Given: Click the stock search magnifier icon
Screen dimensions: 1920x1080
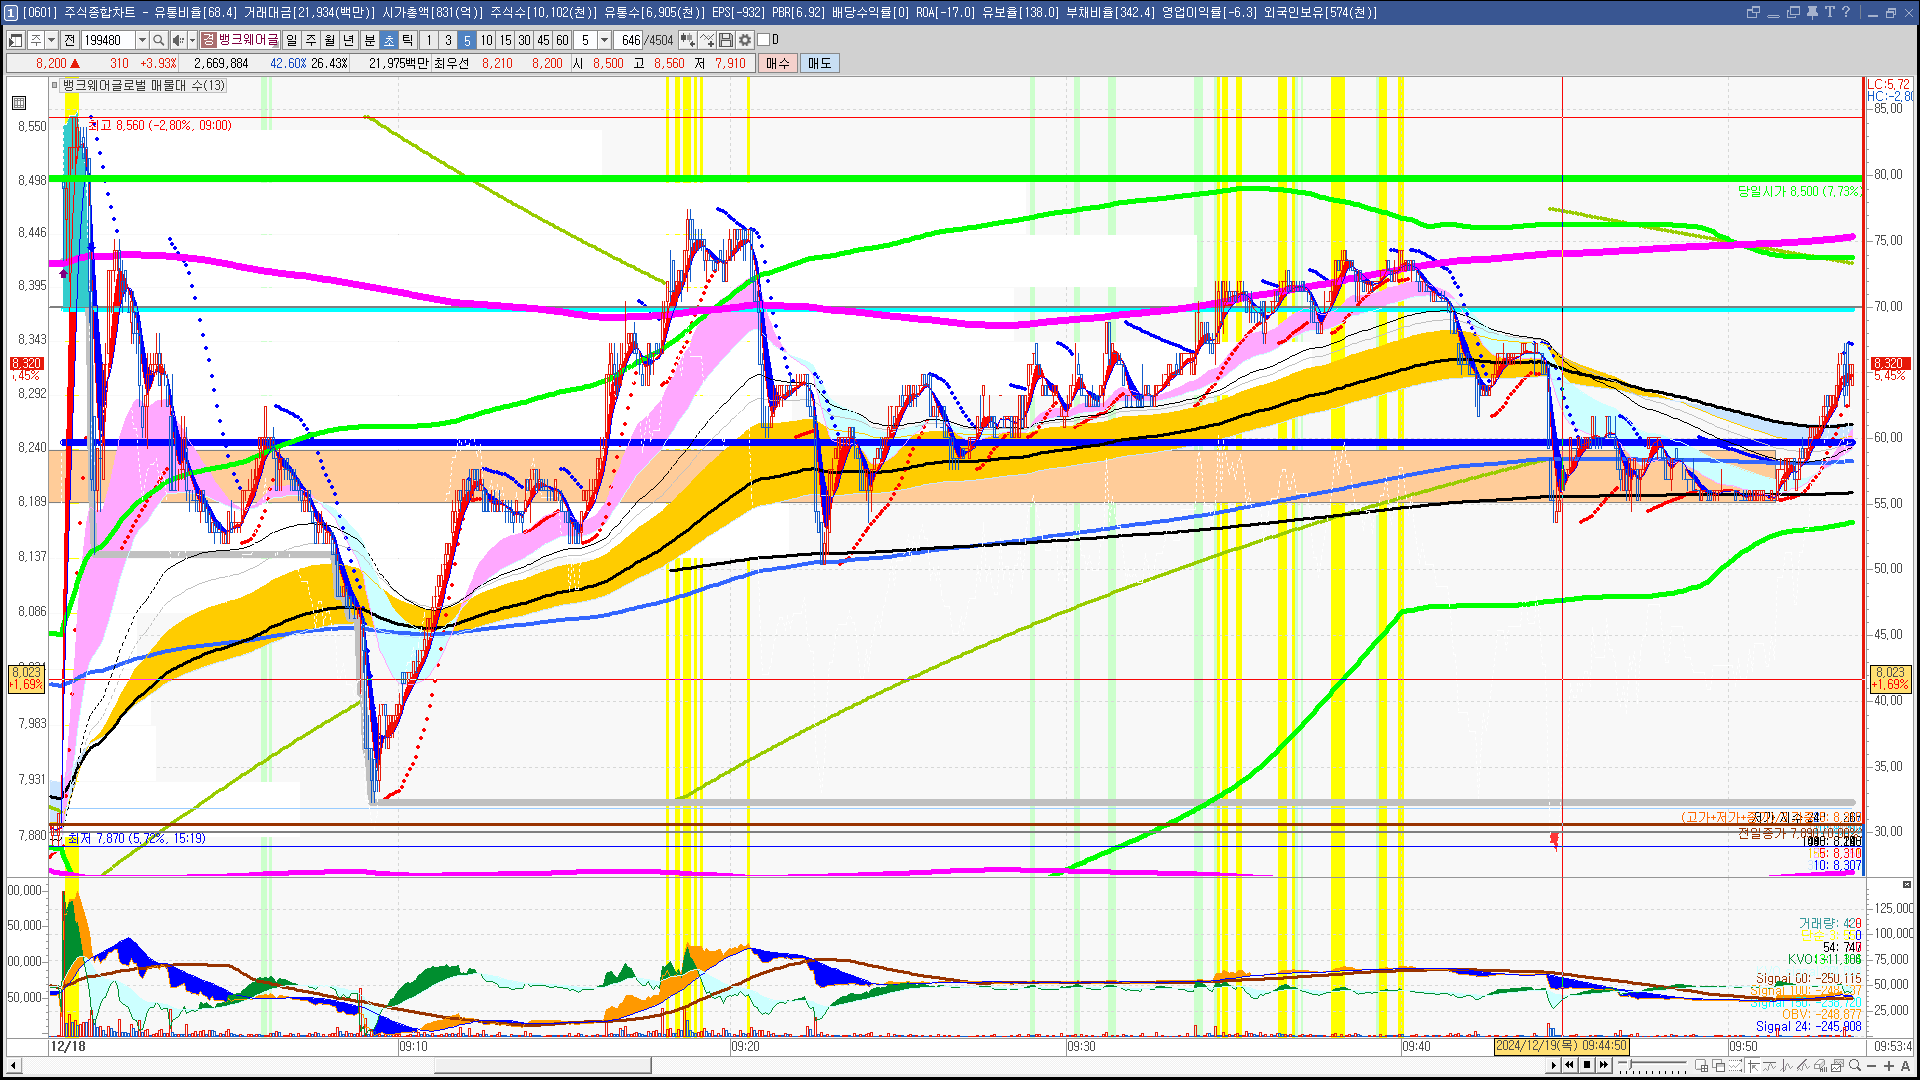Looking at the screenshot, I should [x=158, y=40].
